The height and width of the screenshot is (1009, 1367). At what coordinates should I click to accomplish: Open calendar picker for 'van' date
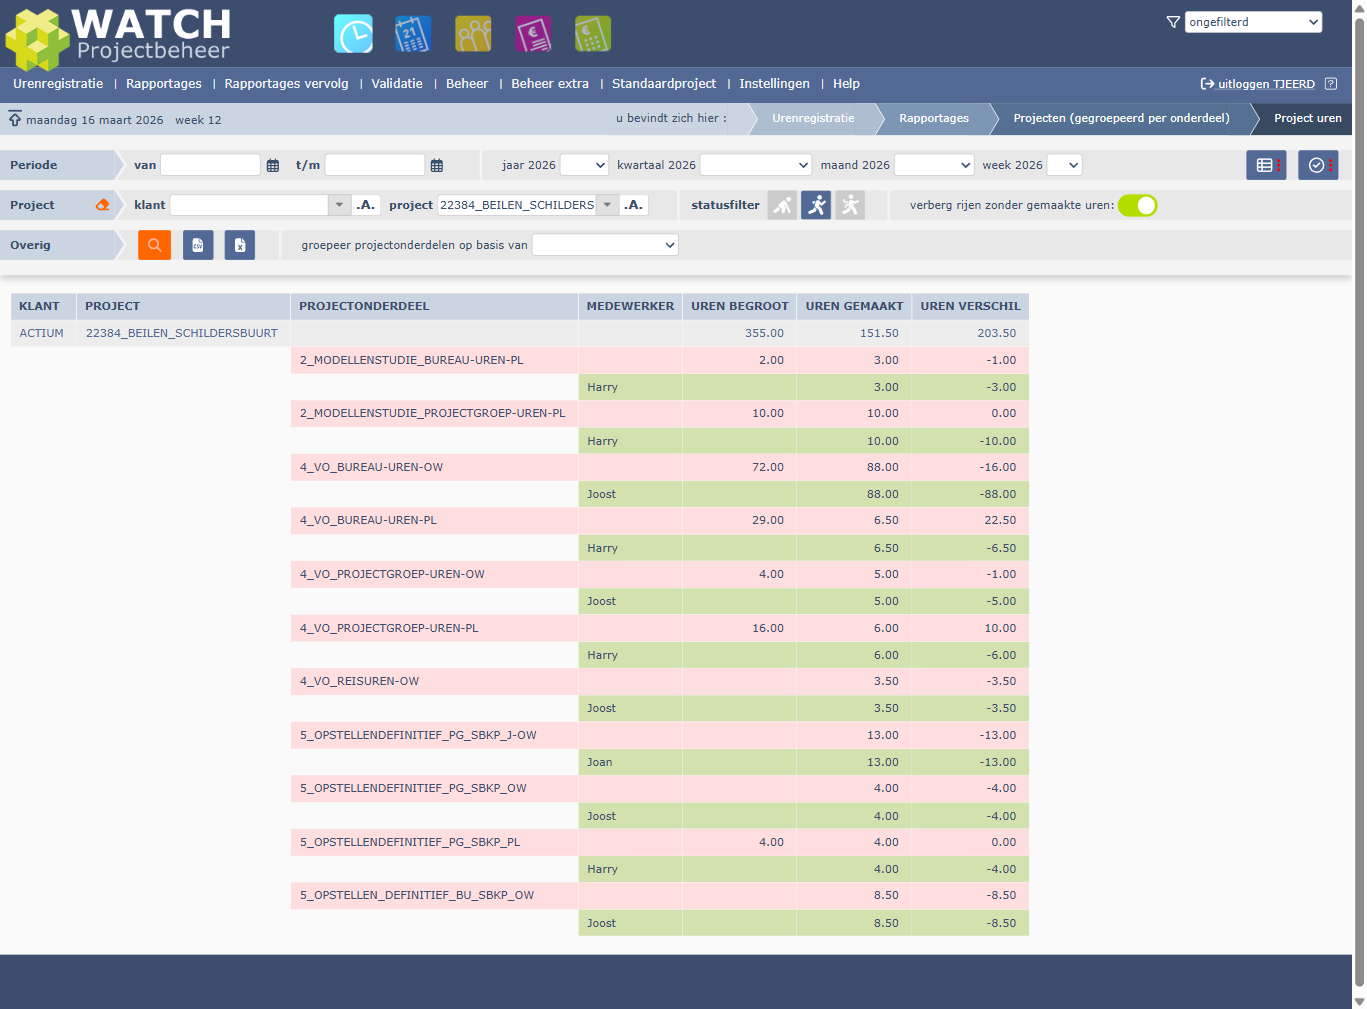[x=273, y=166]
